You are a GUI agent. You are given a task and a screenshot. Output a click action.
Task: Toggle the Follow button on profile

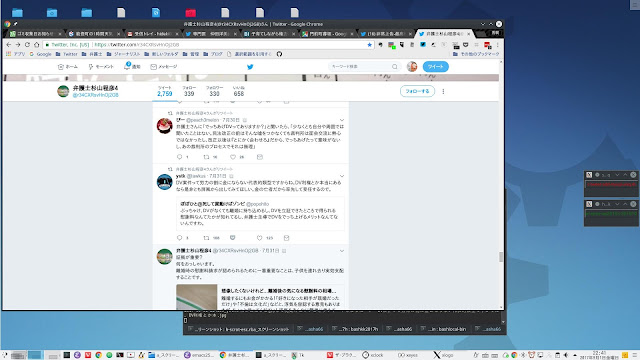point(417,91)
